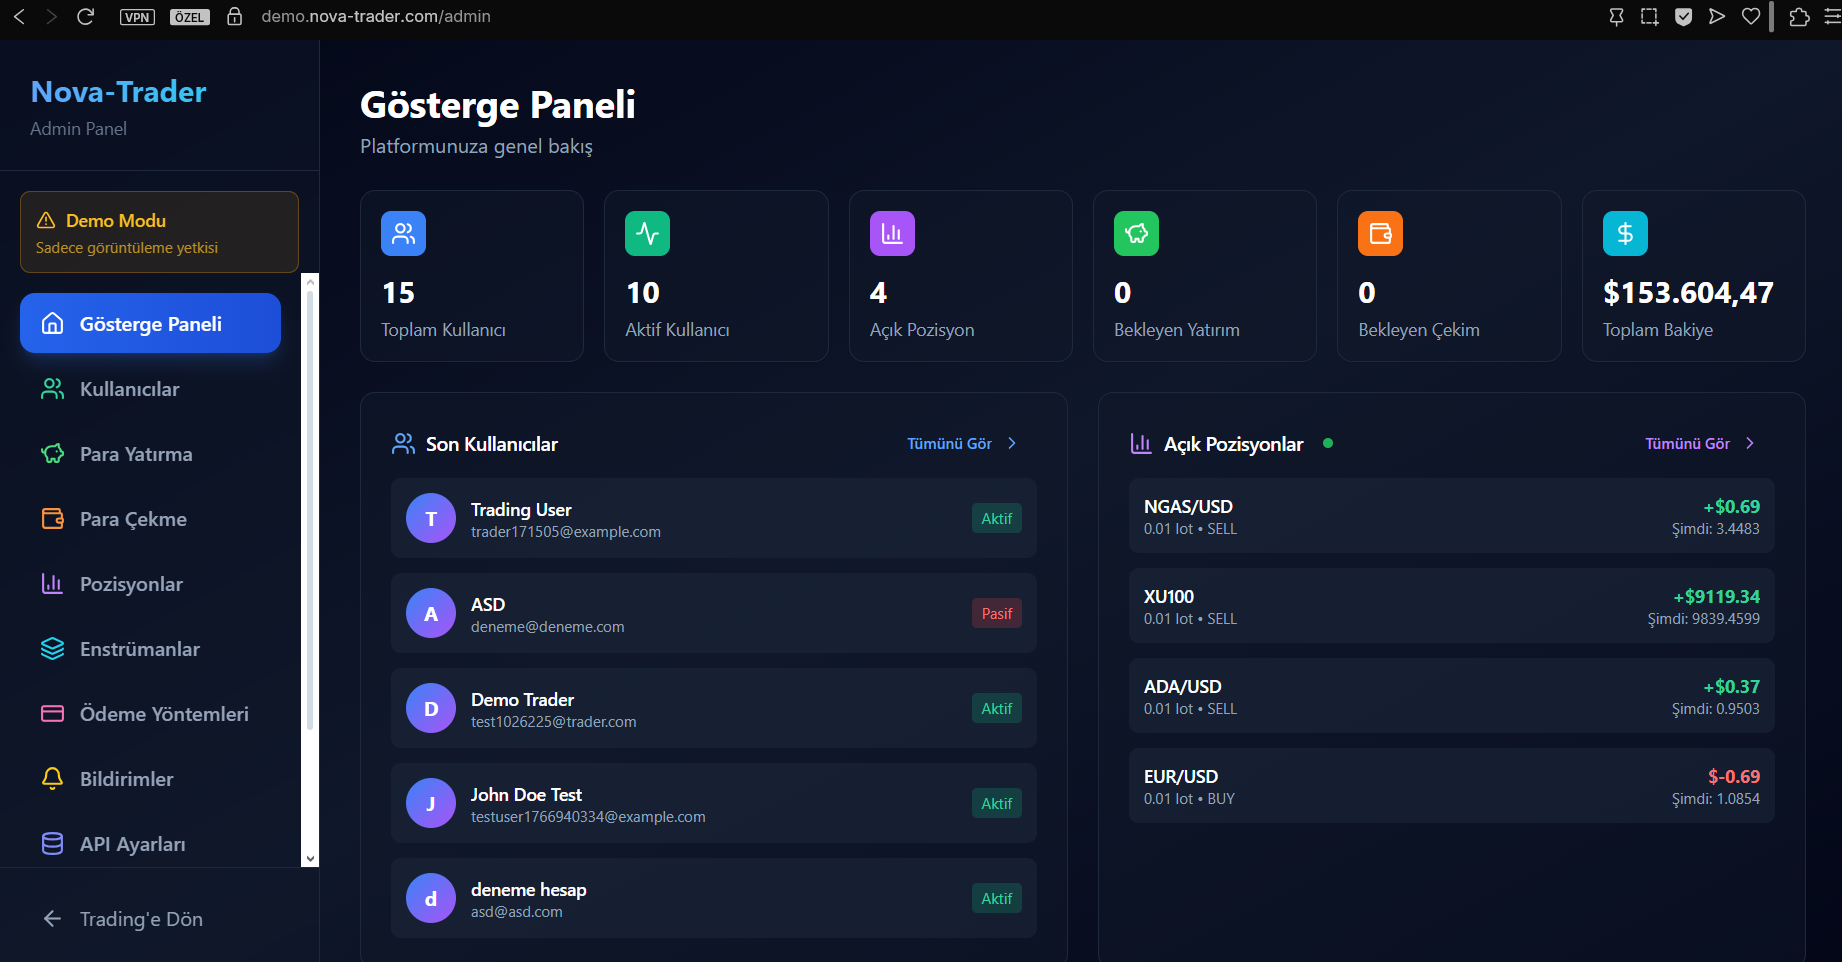Open Gösterge Paneli from sidebar menu
Screen dimensions: 1842x962
coord(150,323)
